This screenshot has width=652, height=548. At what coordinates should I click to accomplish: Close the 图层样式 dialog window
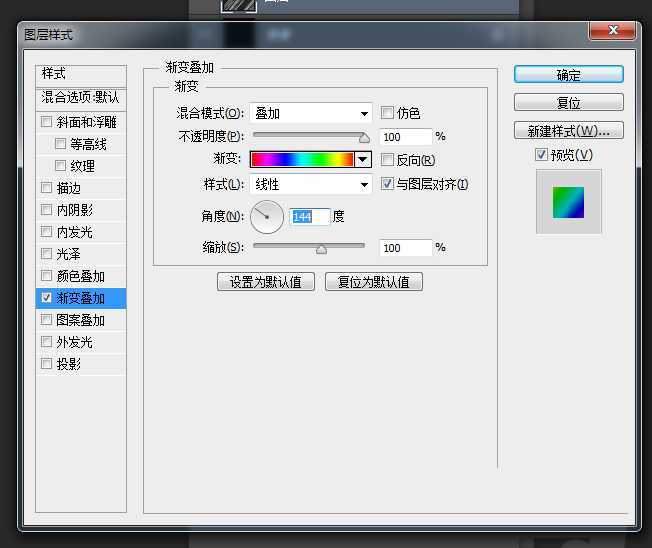coord(611,33)
